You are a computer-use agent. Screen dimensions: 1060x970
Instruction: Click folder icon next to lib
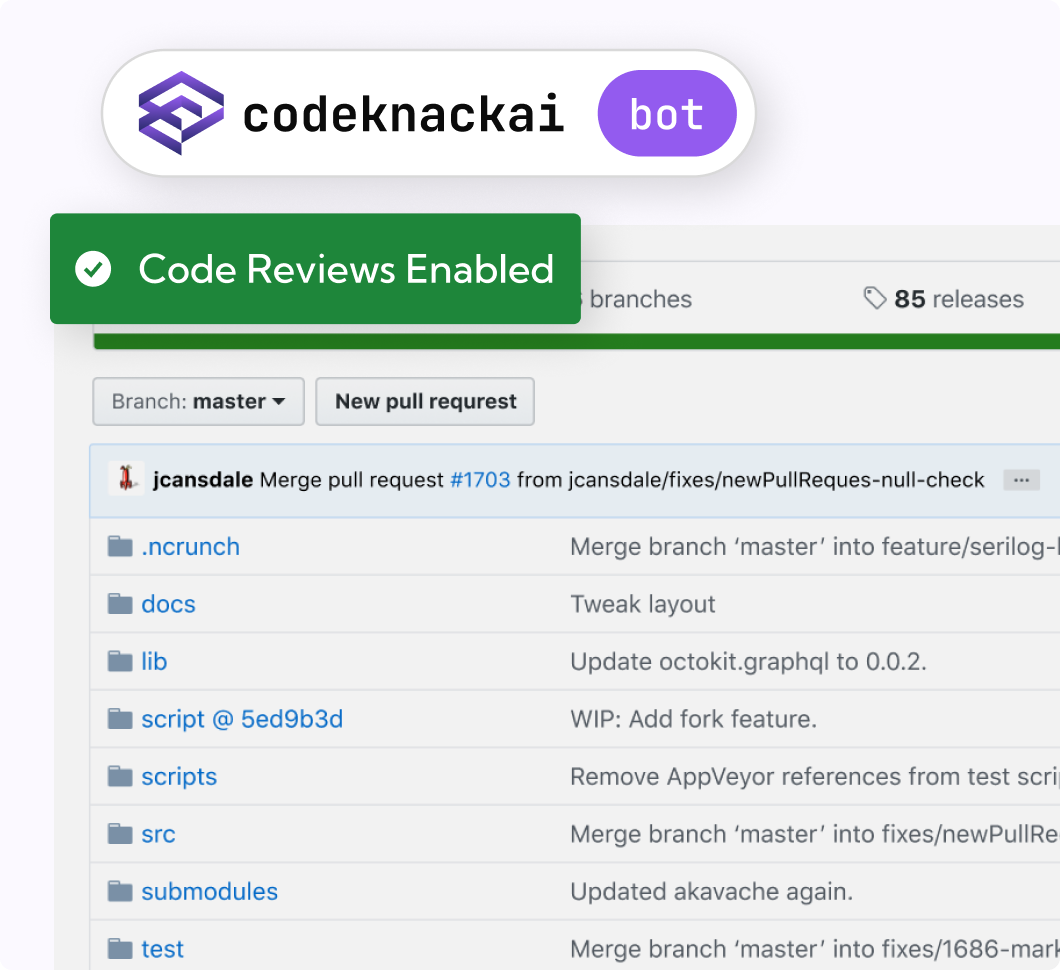120,661
